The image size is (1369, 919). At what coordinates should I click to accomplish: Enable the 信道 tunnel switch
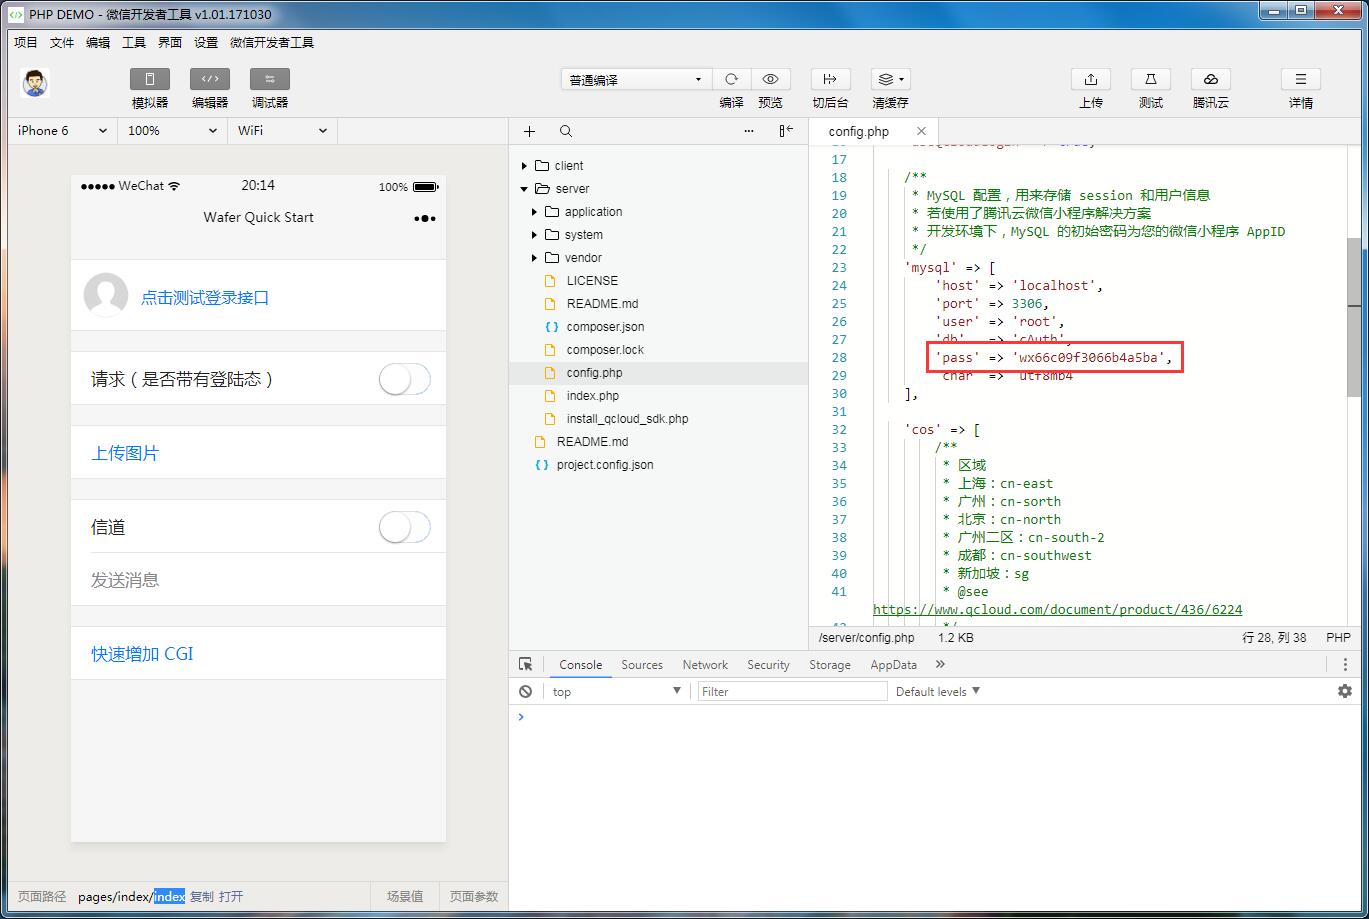coord(404,527)
